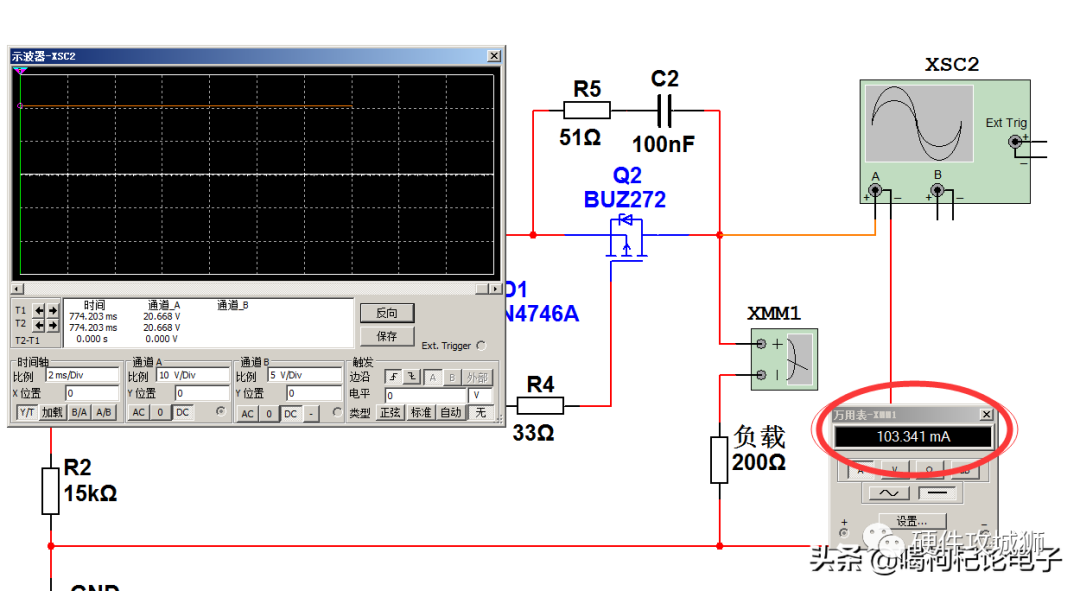
Task: Set the multimeter to DC measurement mode
Action: (938, 491)
